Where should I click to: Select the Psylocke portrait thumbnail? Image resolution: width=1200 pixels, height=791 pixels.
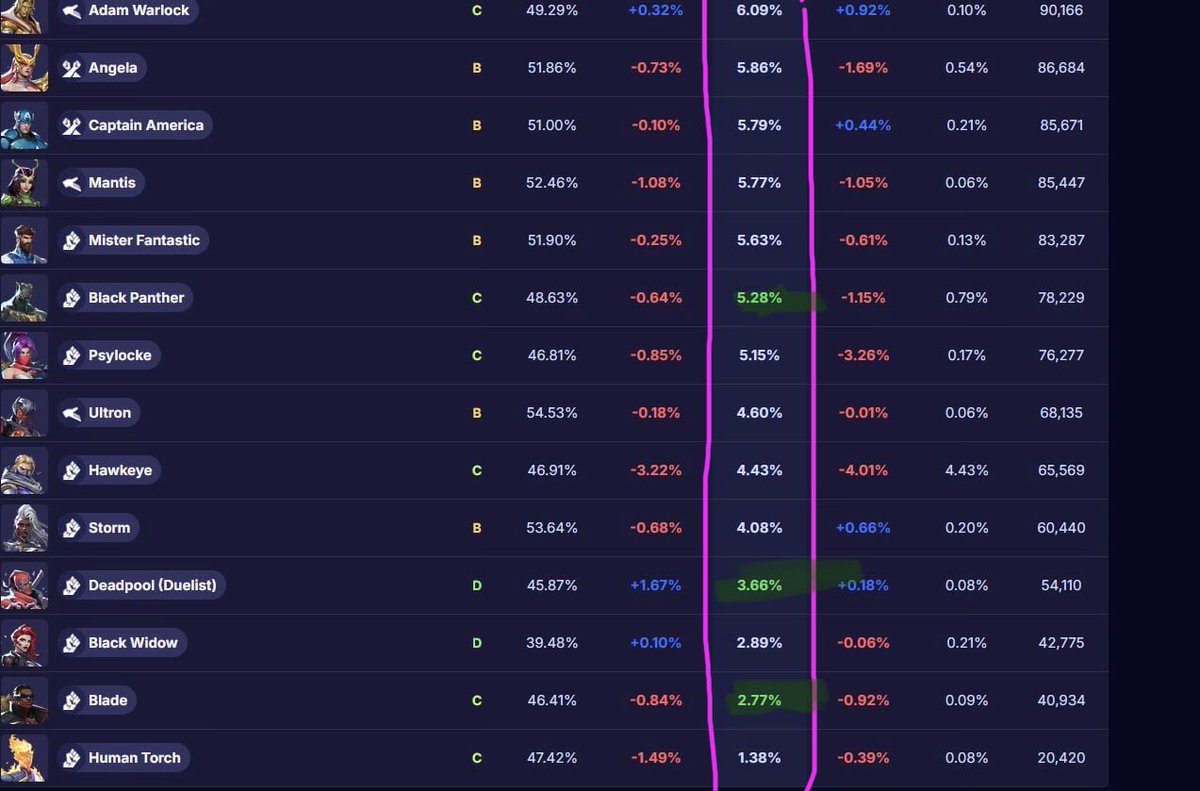[24, 356]
